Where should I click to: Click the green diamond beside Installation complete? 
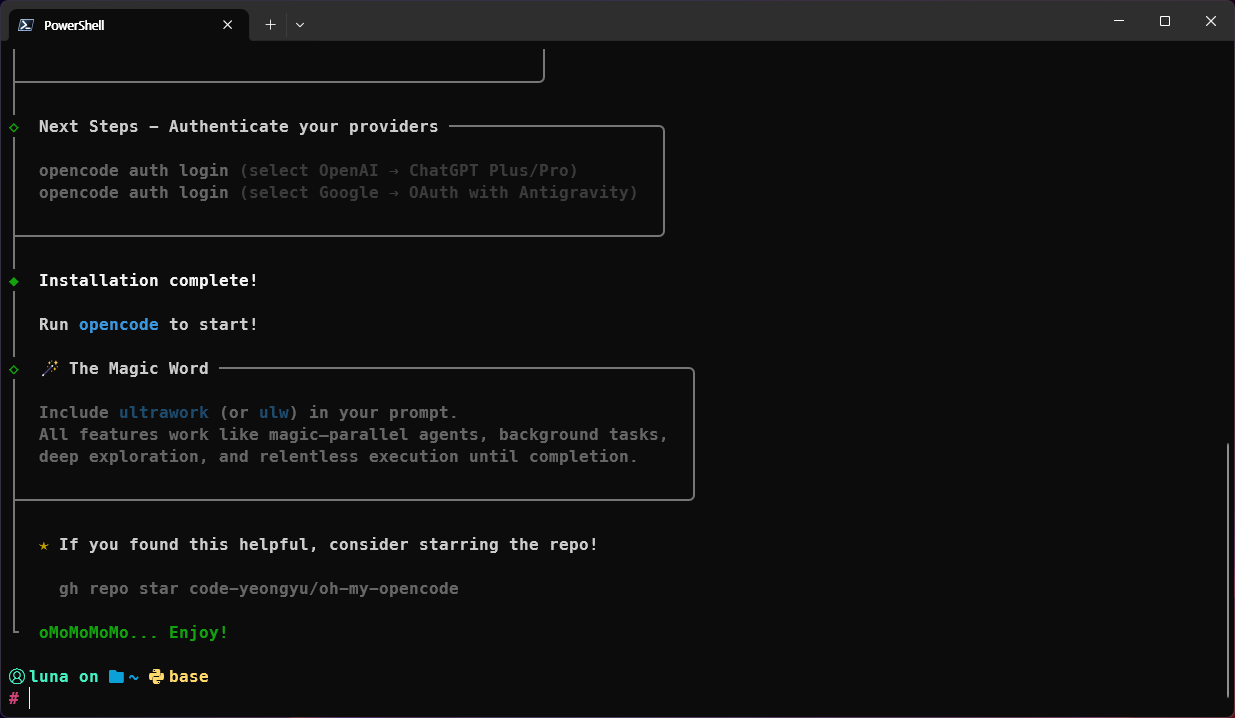pos(14,281)
